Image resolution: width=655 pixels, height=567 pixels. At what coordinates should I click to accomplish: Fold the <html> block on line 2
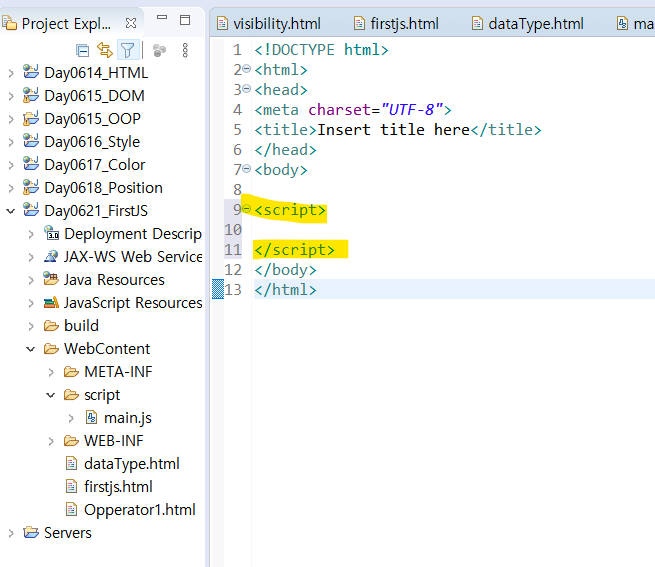click(247, 69)
